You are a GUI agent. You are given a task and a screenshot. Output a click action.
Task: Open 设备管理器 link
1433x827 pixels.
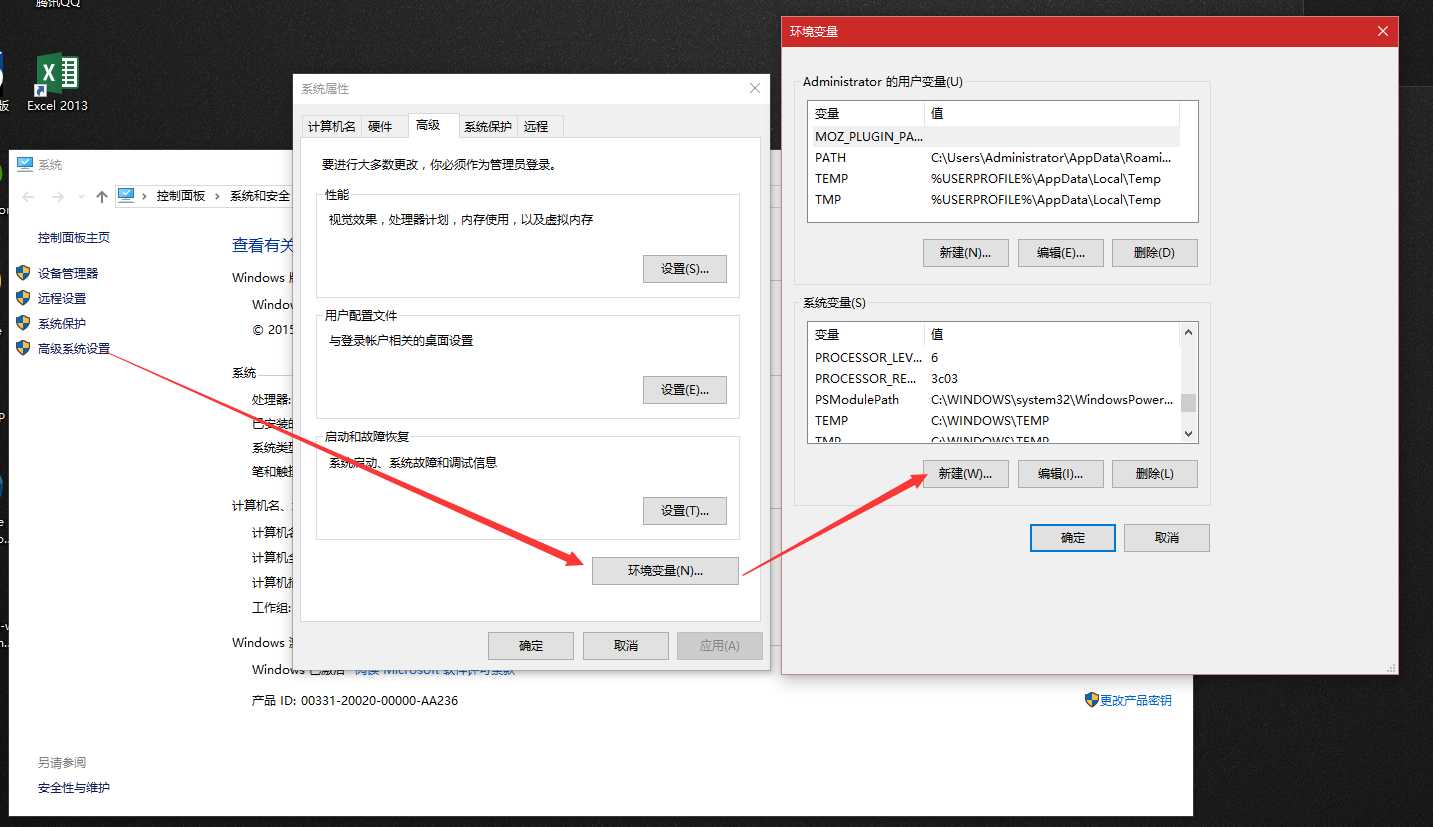[x=68, y=273]
